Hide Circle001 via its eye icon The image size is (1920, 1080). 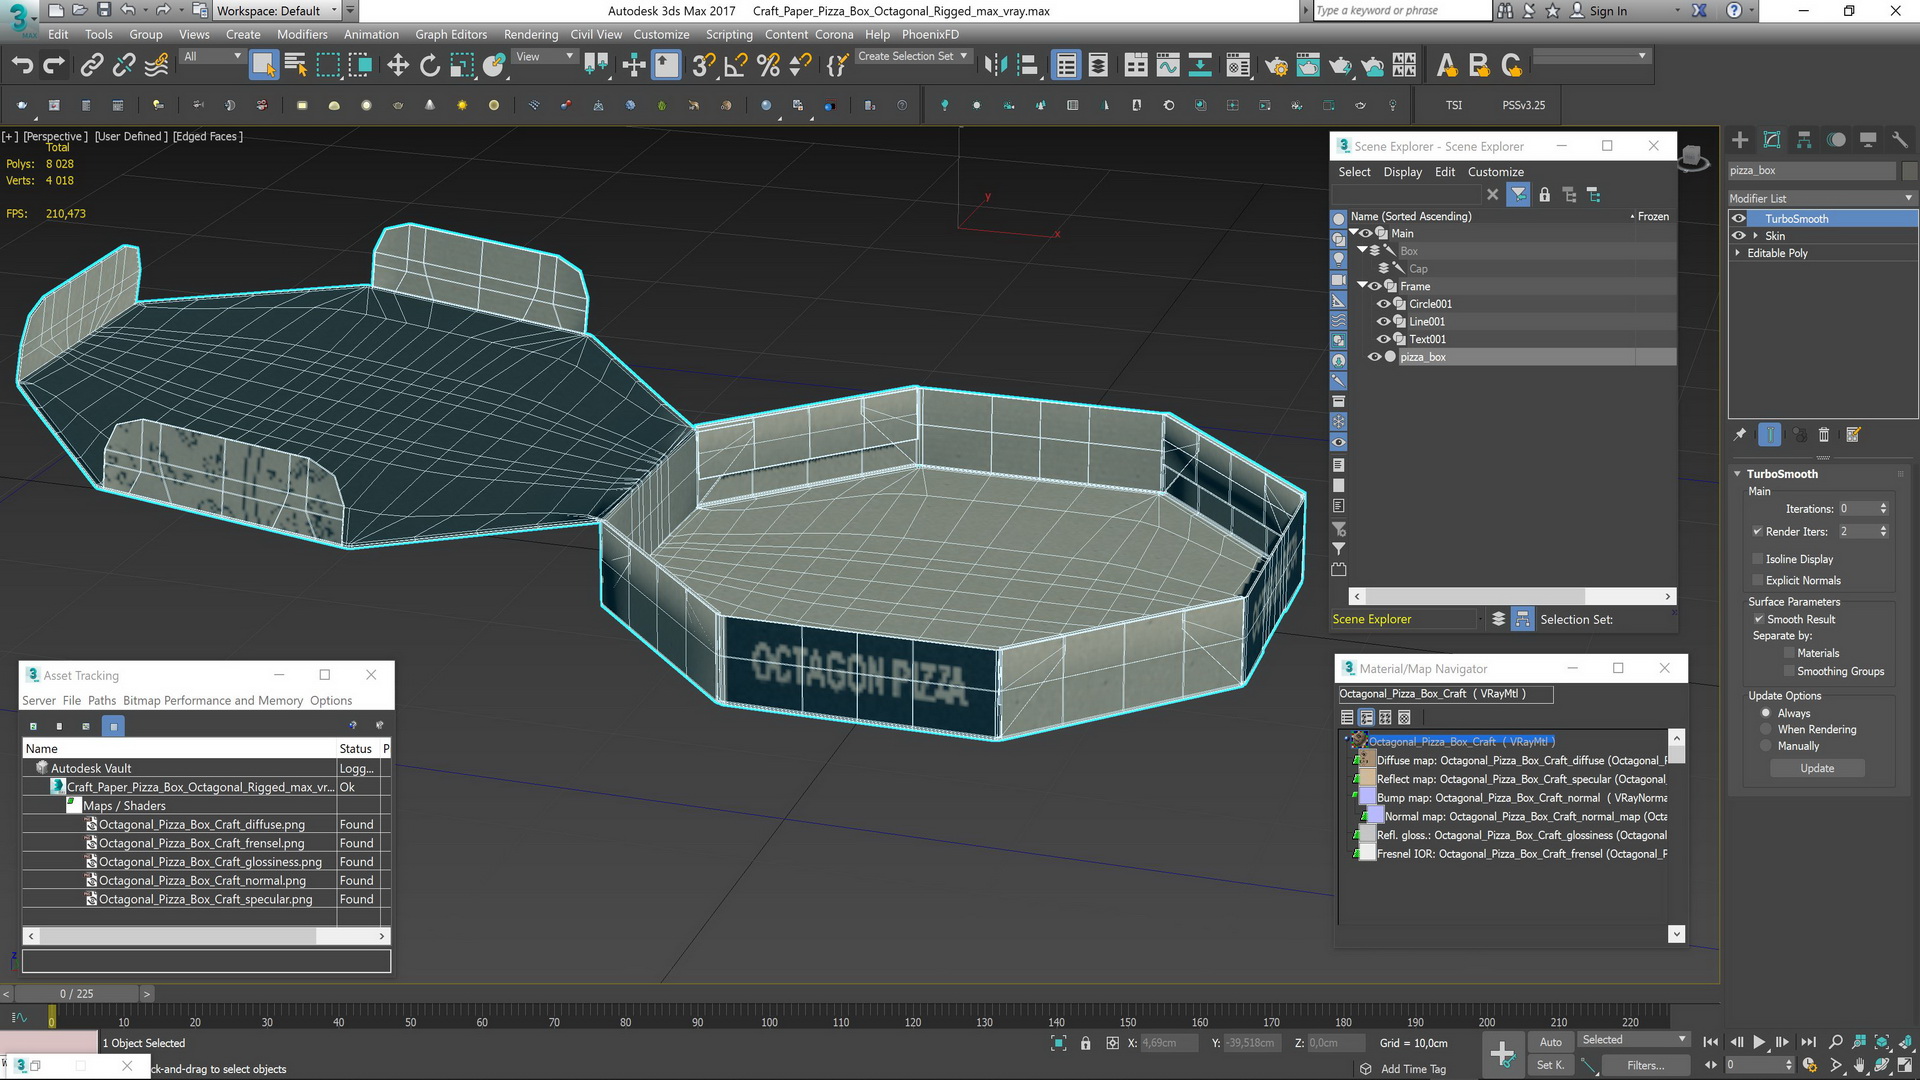coord(1384,304)
